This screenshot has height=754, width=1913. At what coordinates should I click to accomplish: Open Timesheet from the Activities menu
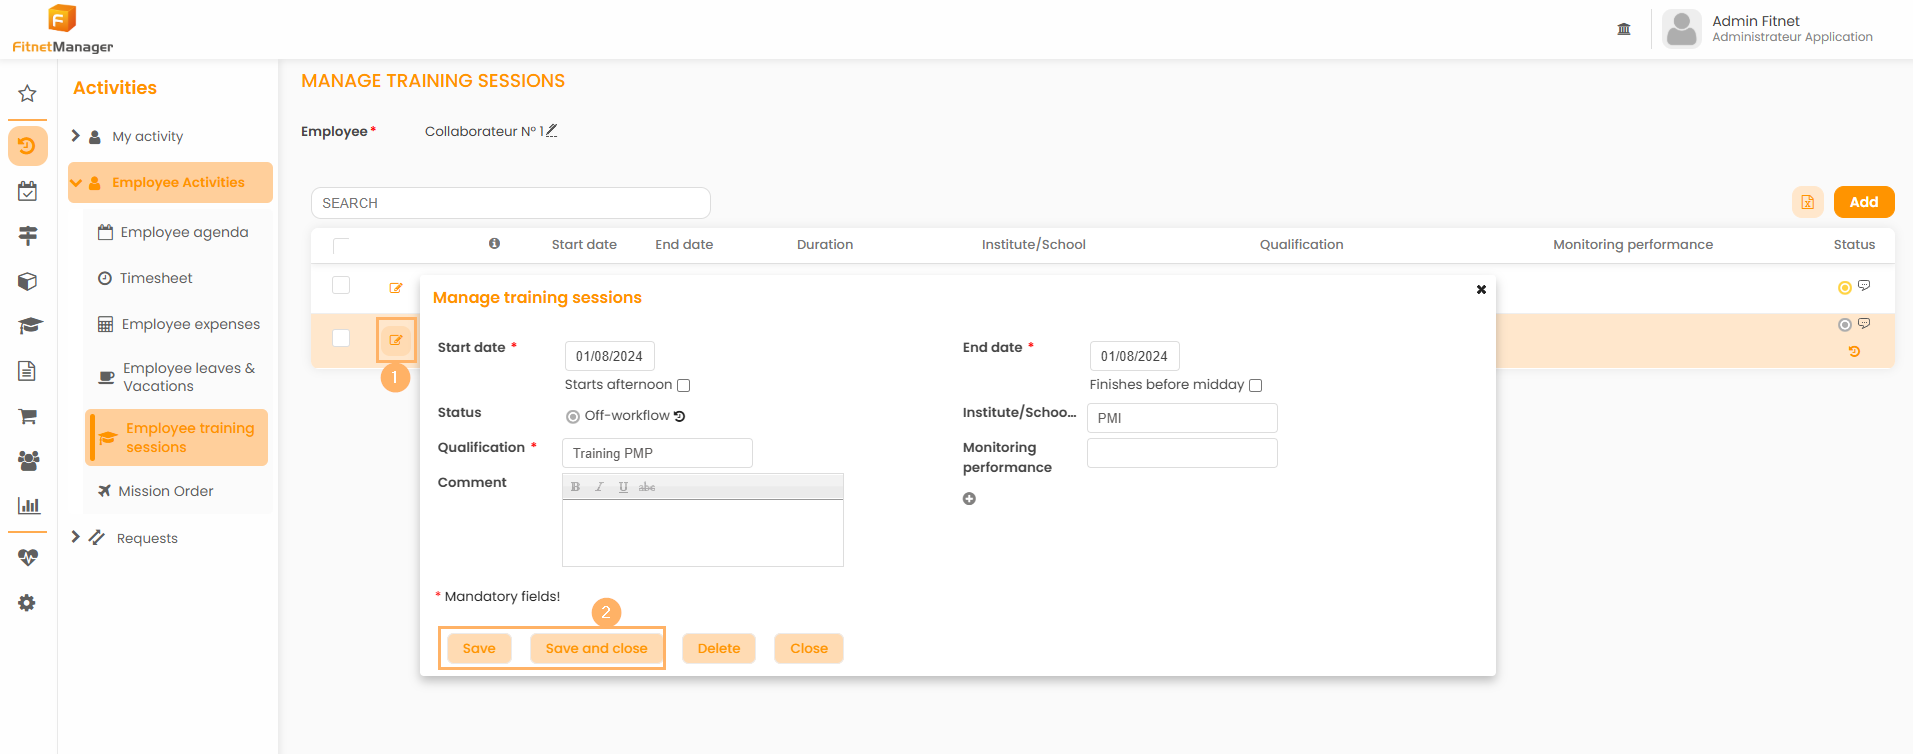pos(155,278)
